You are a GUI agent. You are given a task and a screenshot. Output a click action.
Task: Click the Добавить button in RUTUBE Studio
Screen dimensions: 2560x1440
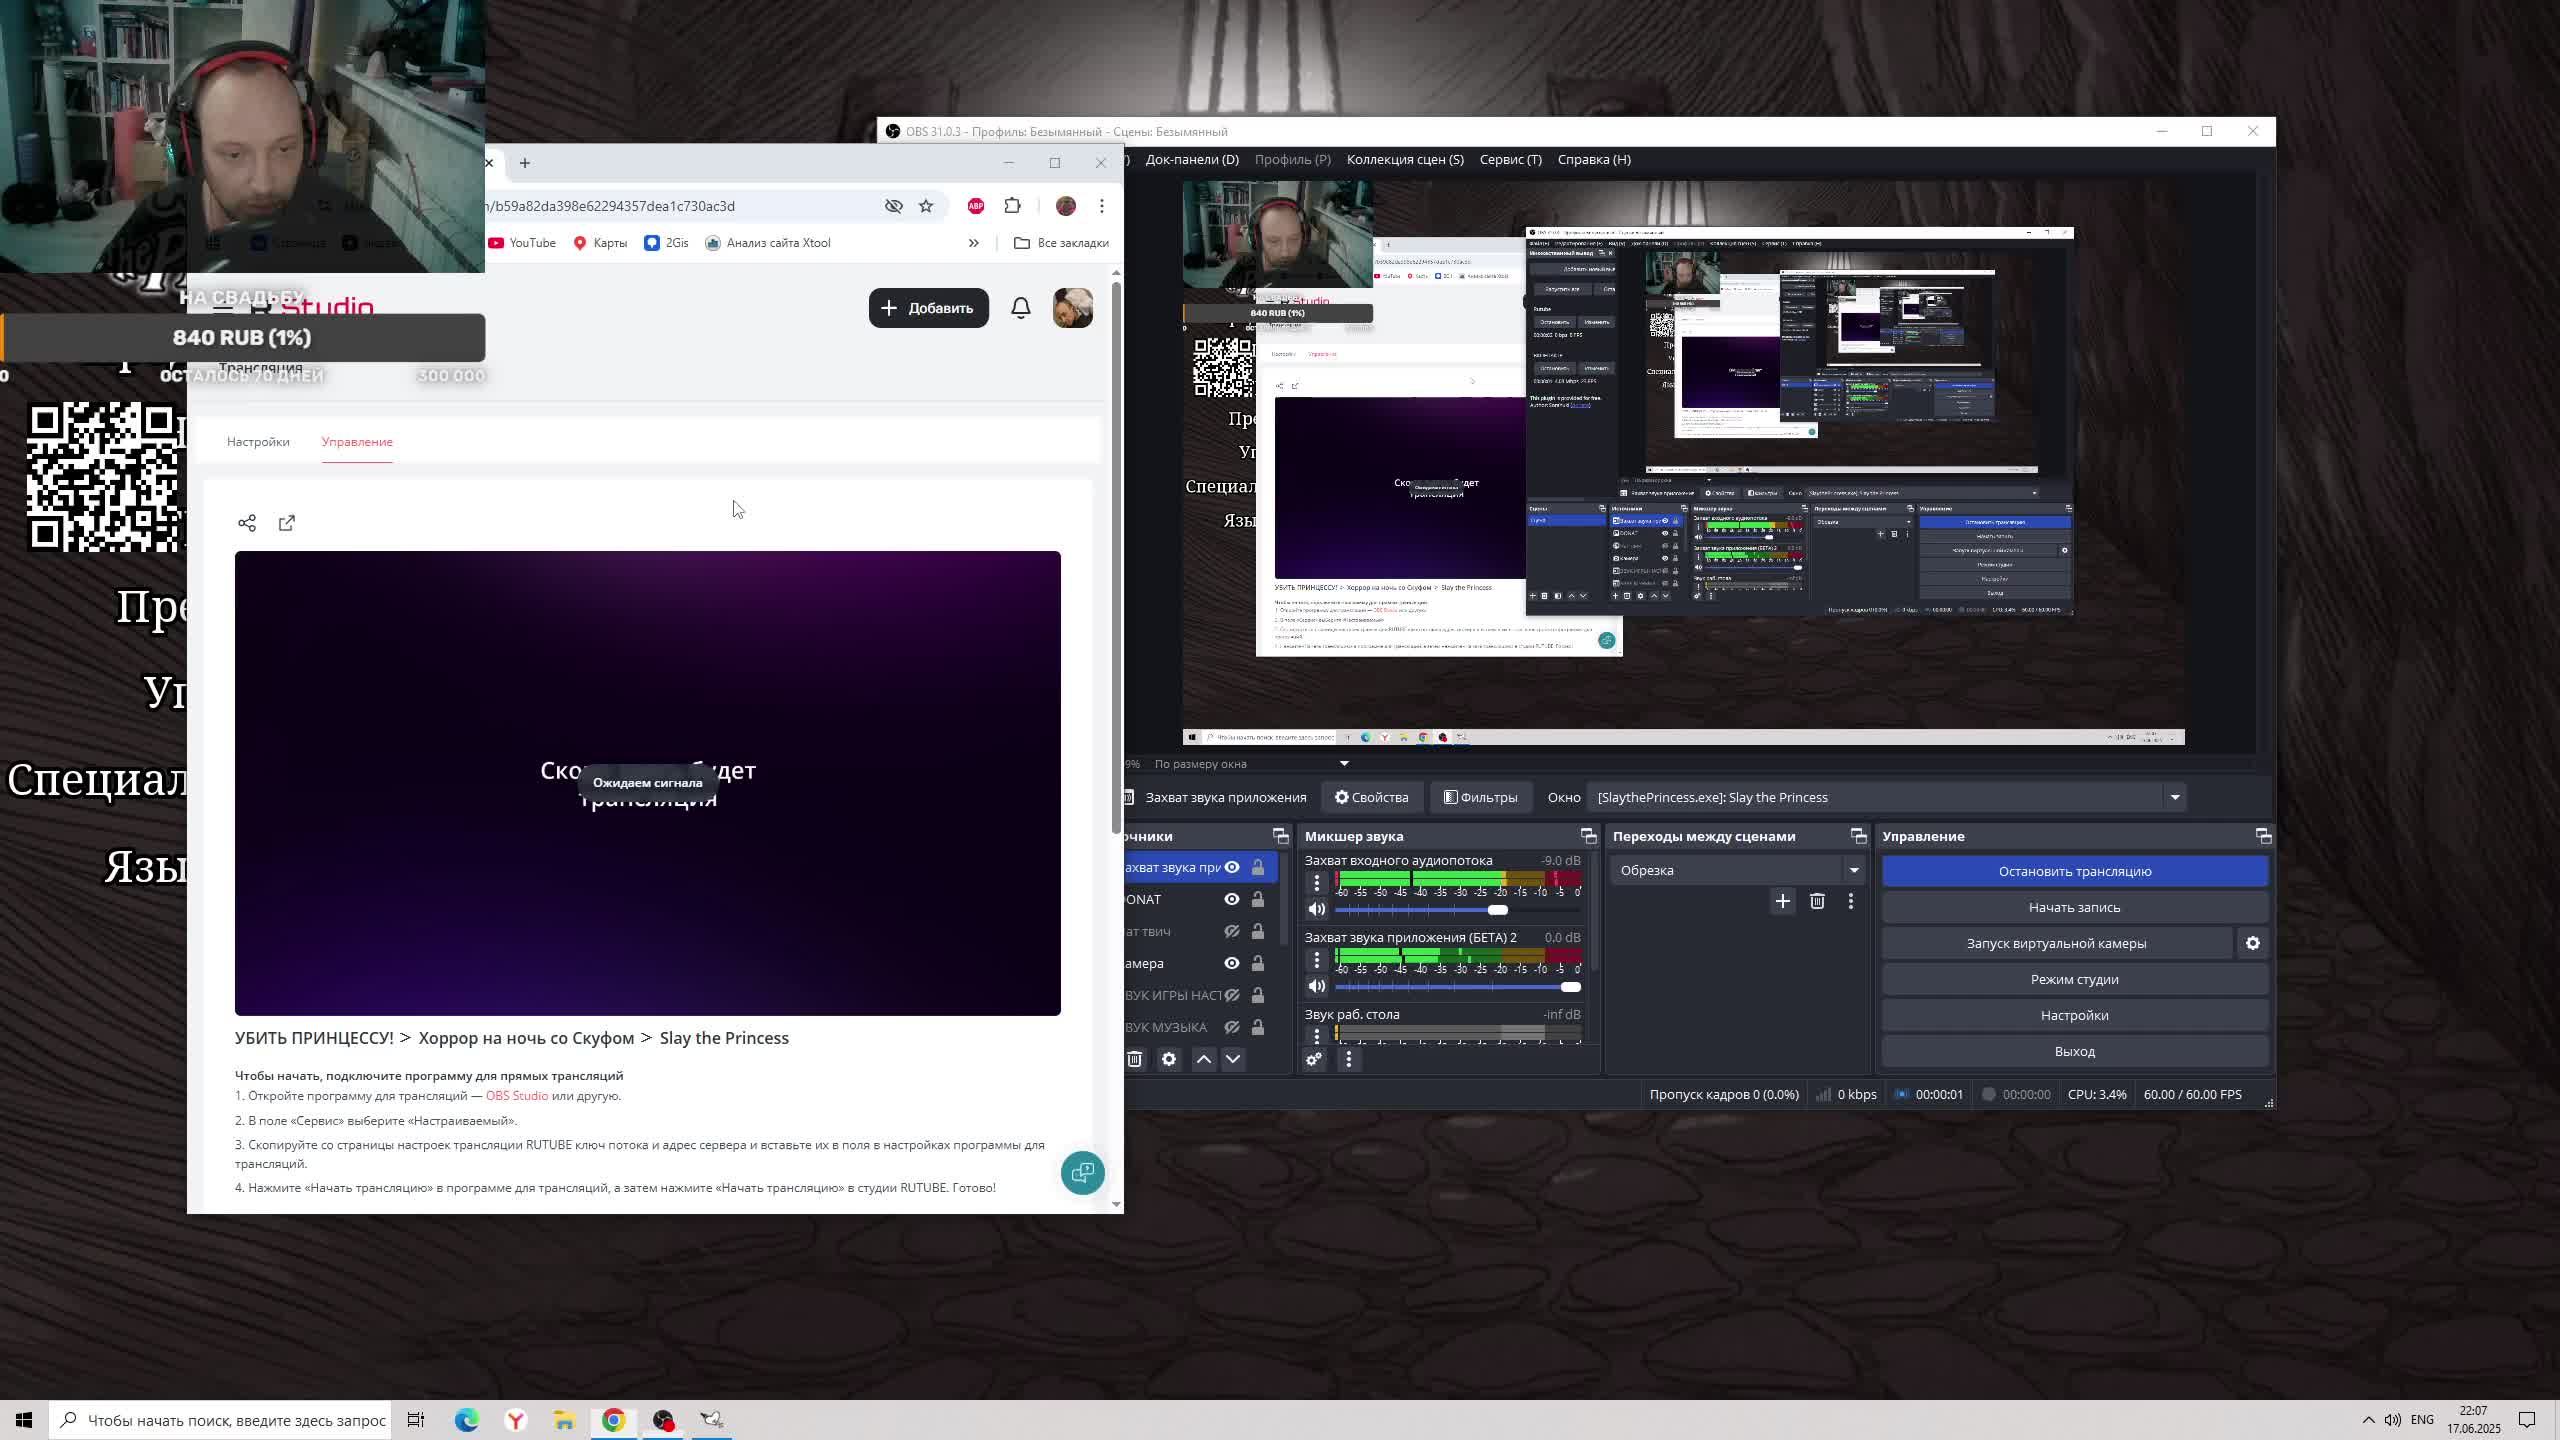click(928, 308)
